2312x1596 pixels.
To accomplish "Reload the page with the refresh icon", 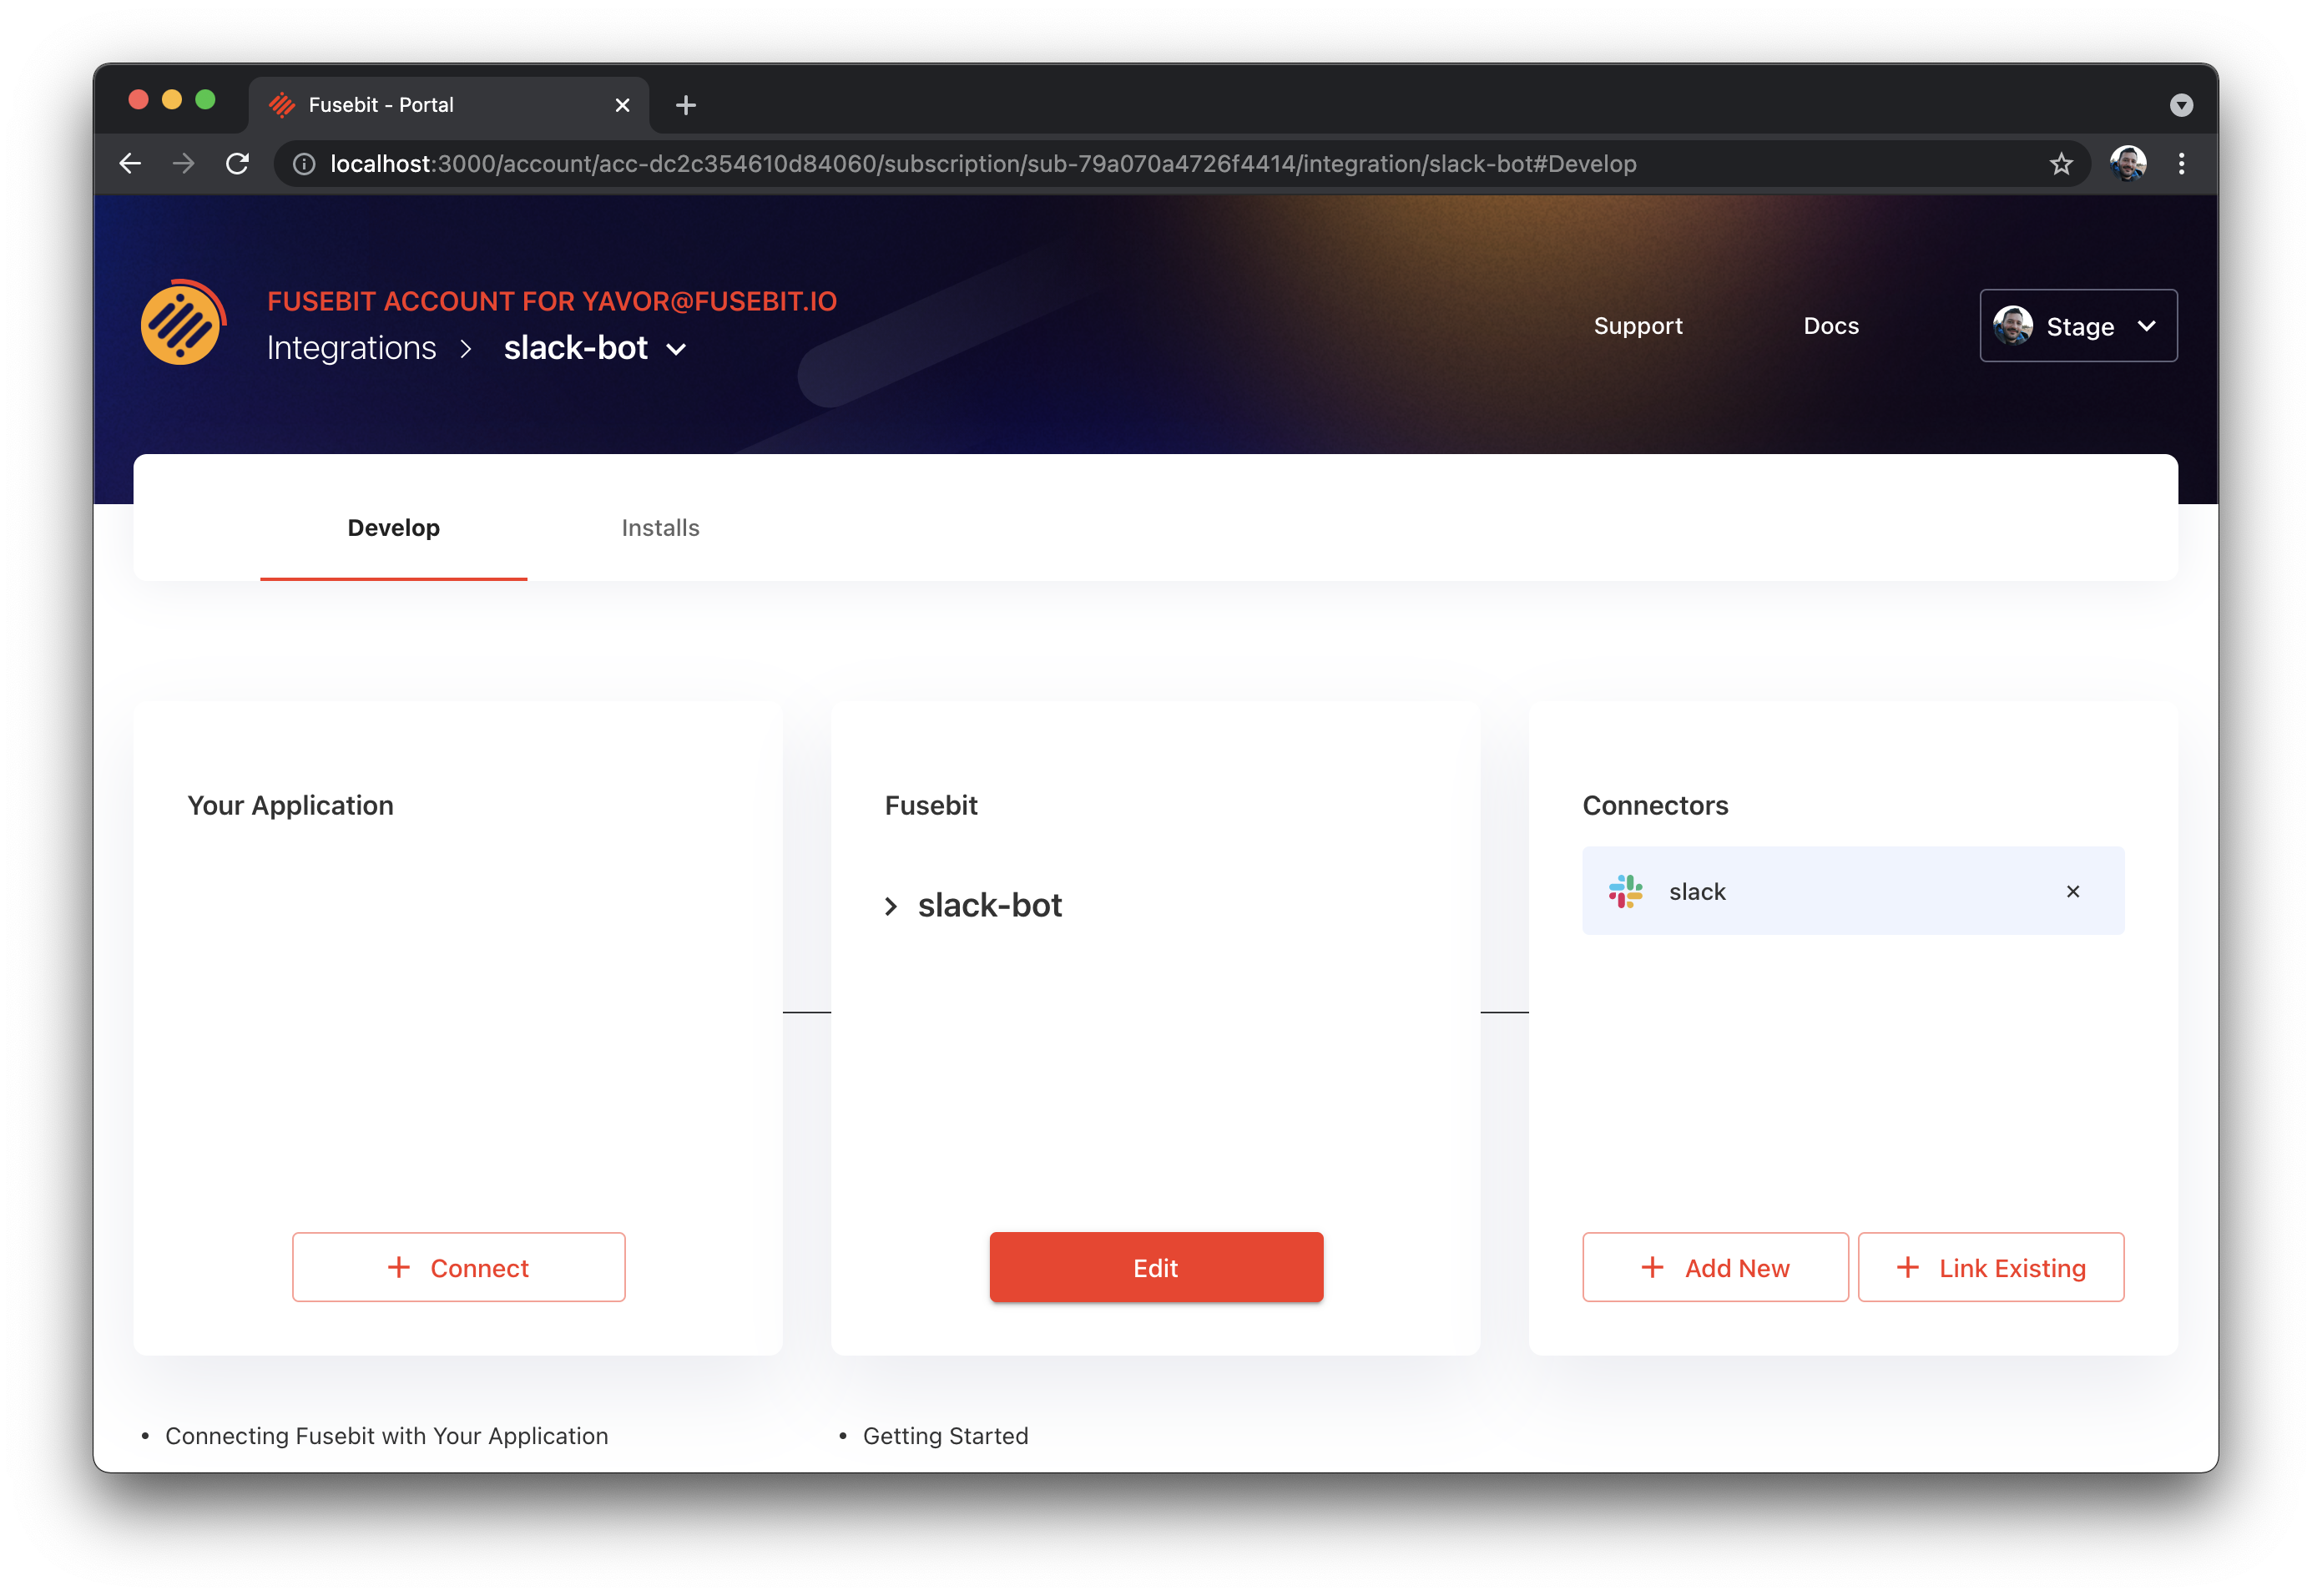I will coord(237,163).
